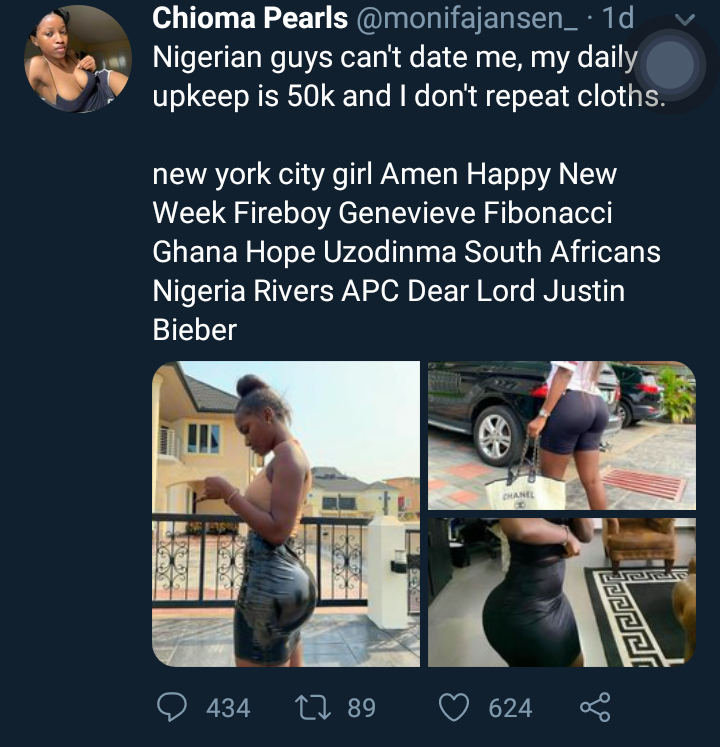Tap the floating gray circle button
Image resolution: width=720 pixels, height=747 pixels.
pos(670,64)
